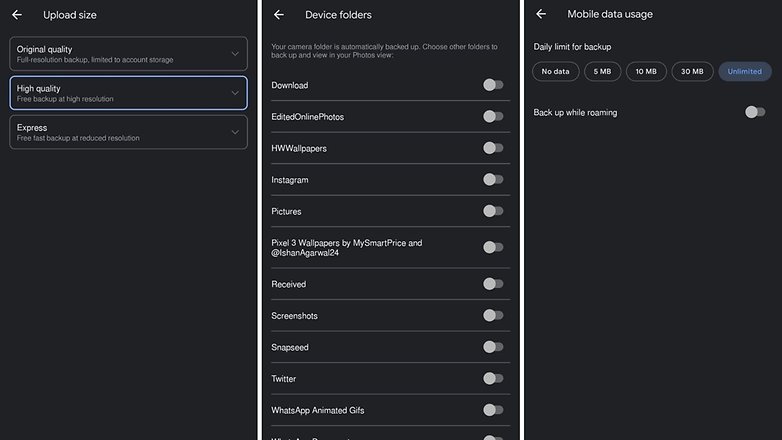Toggle backup for the Instagram folder

[493, 180]
